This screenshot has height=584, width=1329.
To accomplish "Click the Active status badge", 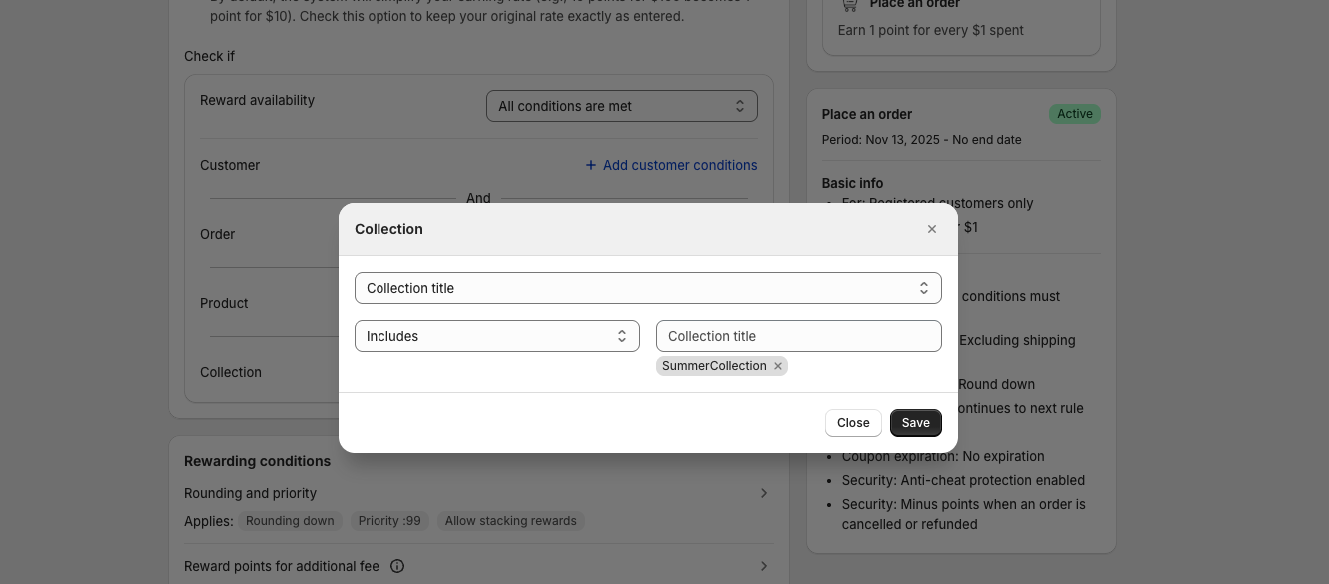I will tap(1074, 114).
